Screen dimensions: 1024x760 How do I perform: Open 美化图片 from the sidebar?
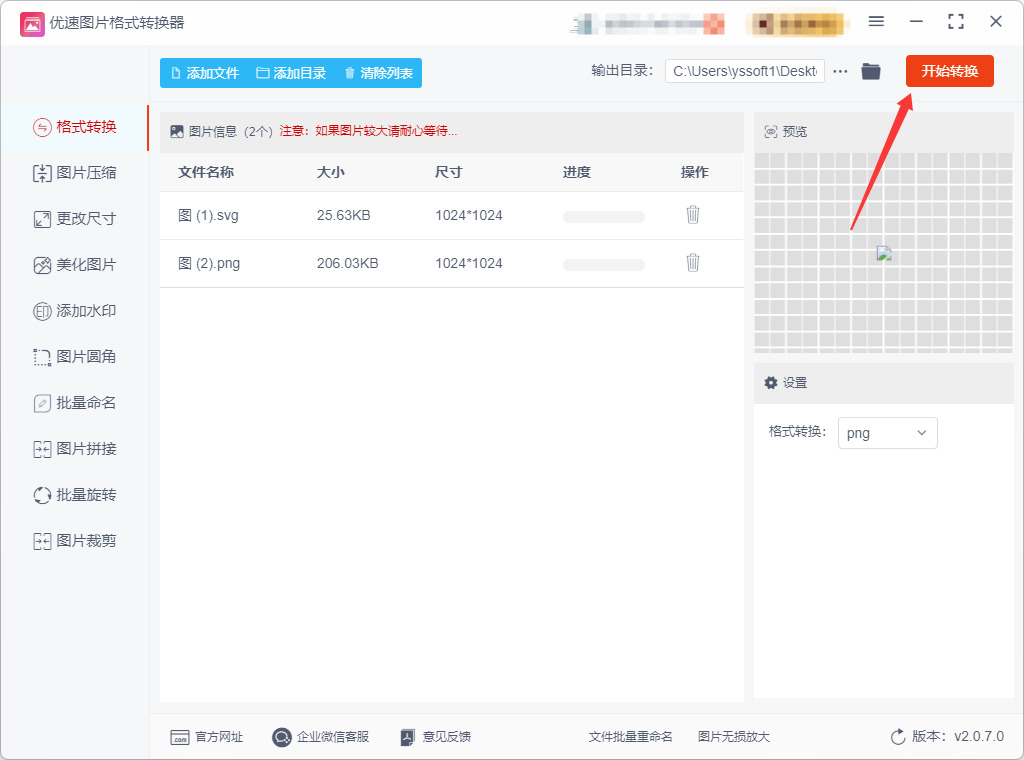tap(75, 265)
